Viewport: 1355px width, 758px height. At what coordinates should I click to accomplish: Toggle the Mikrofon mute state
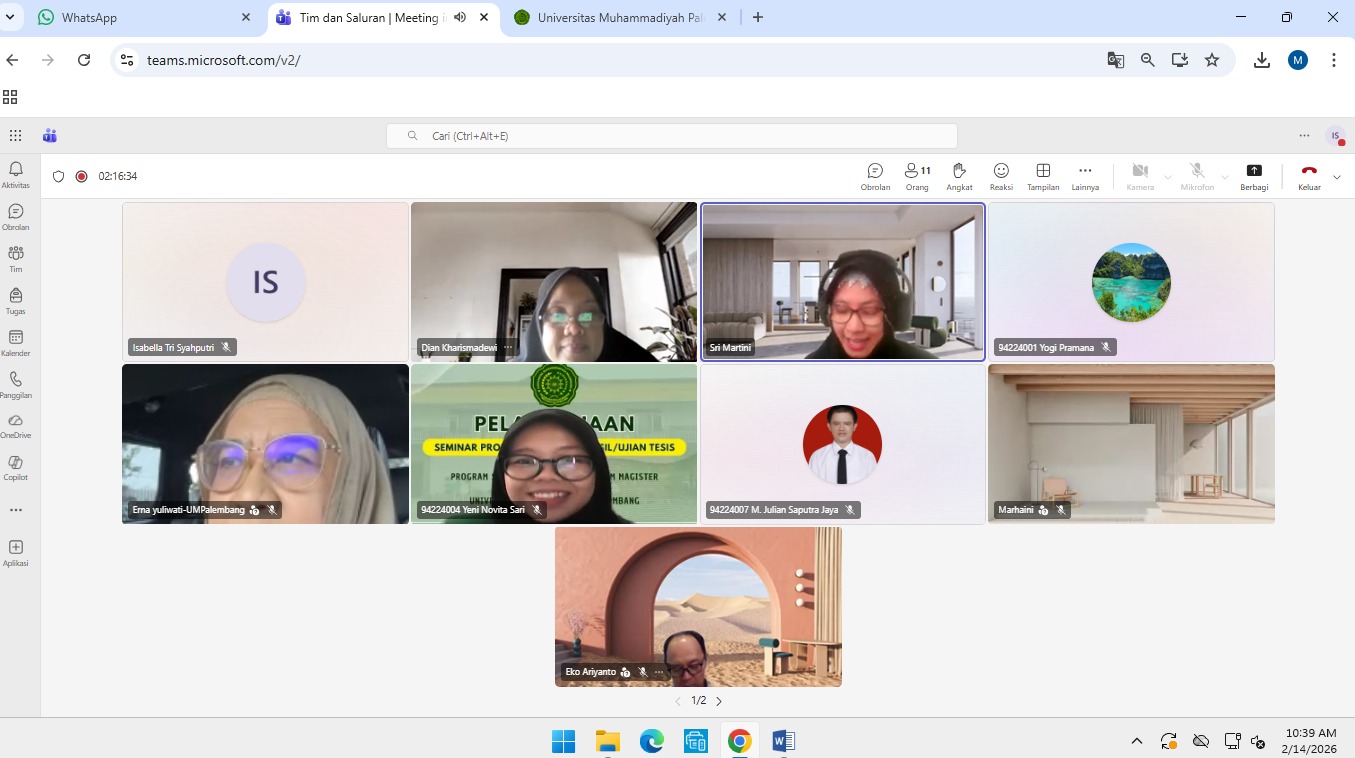pos(1197,176)
